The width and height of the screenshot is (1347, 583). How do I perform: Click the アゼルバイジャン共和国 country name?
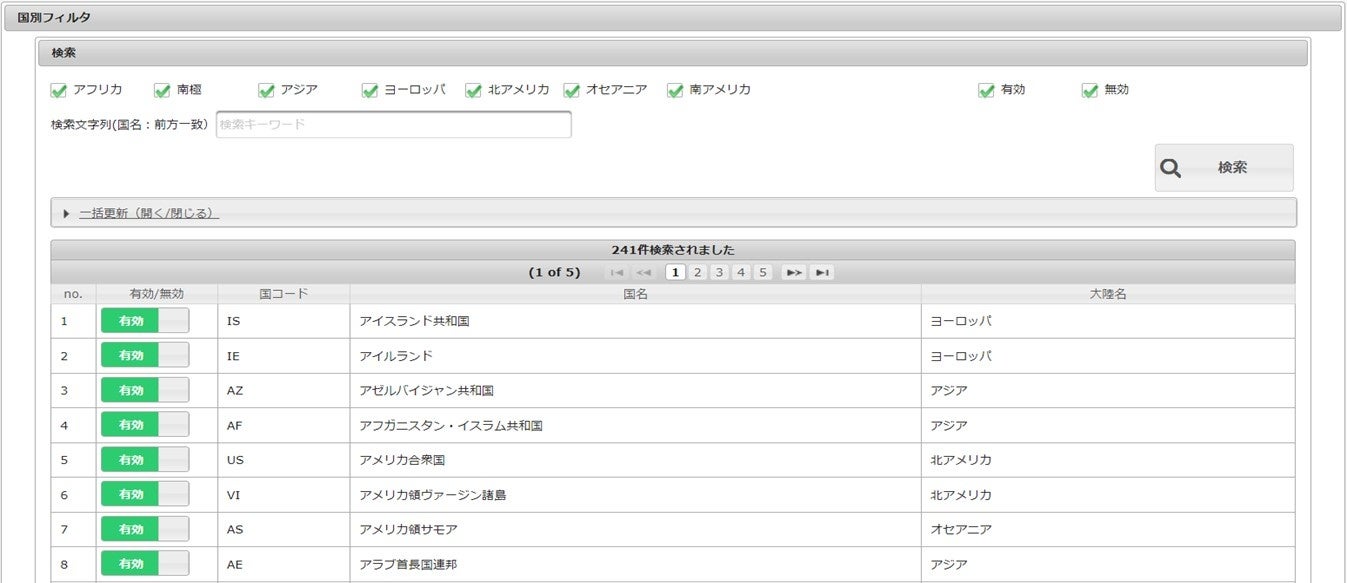point(426,390)
